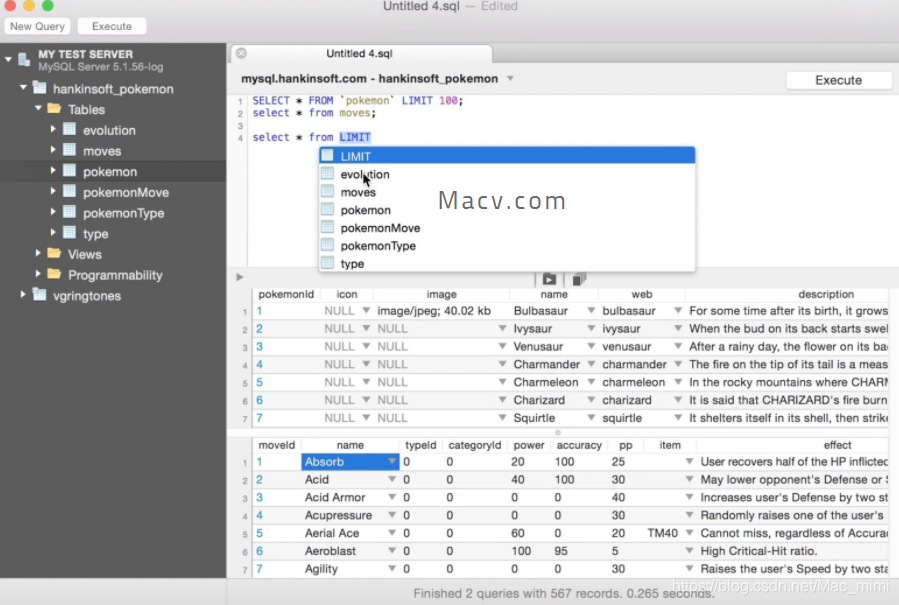
Task: Click the play triangle left of results
Action: 240,278
